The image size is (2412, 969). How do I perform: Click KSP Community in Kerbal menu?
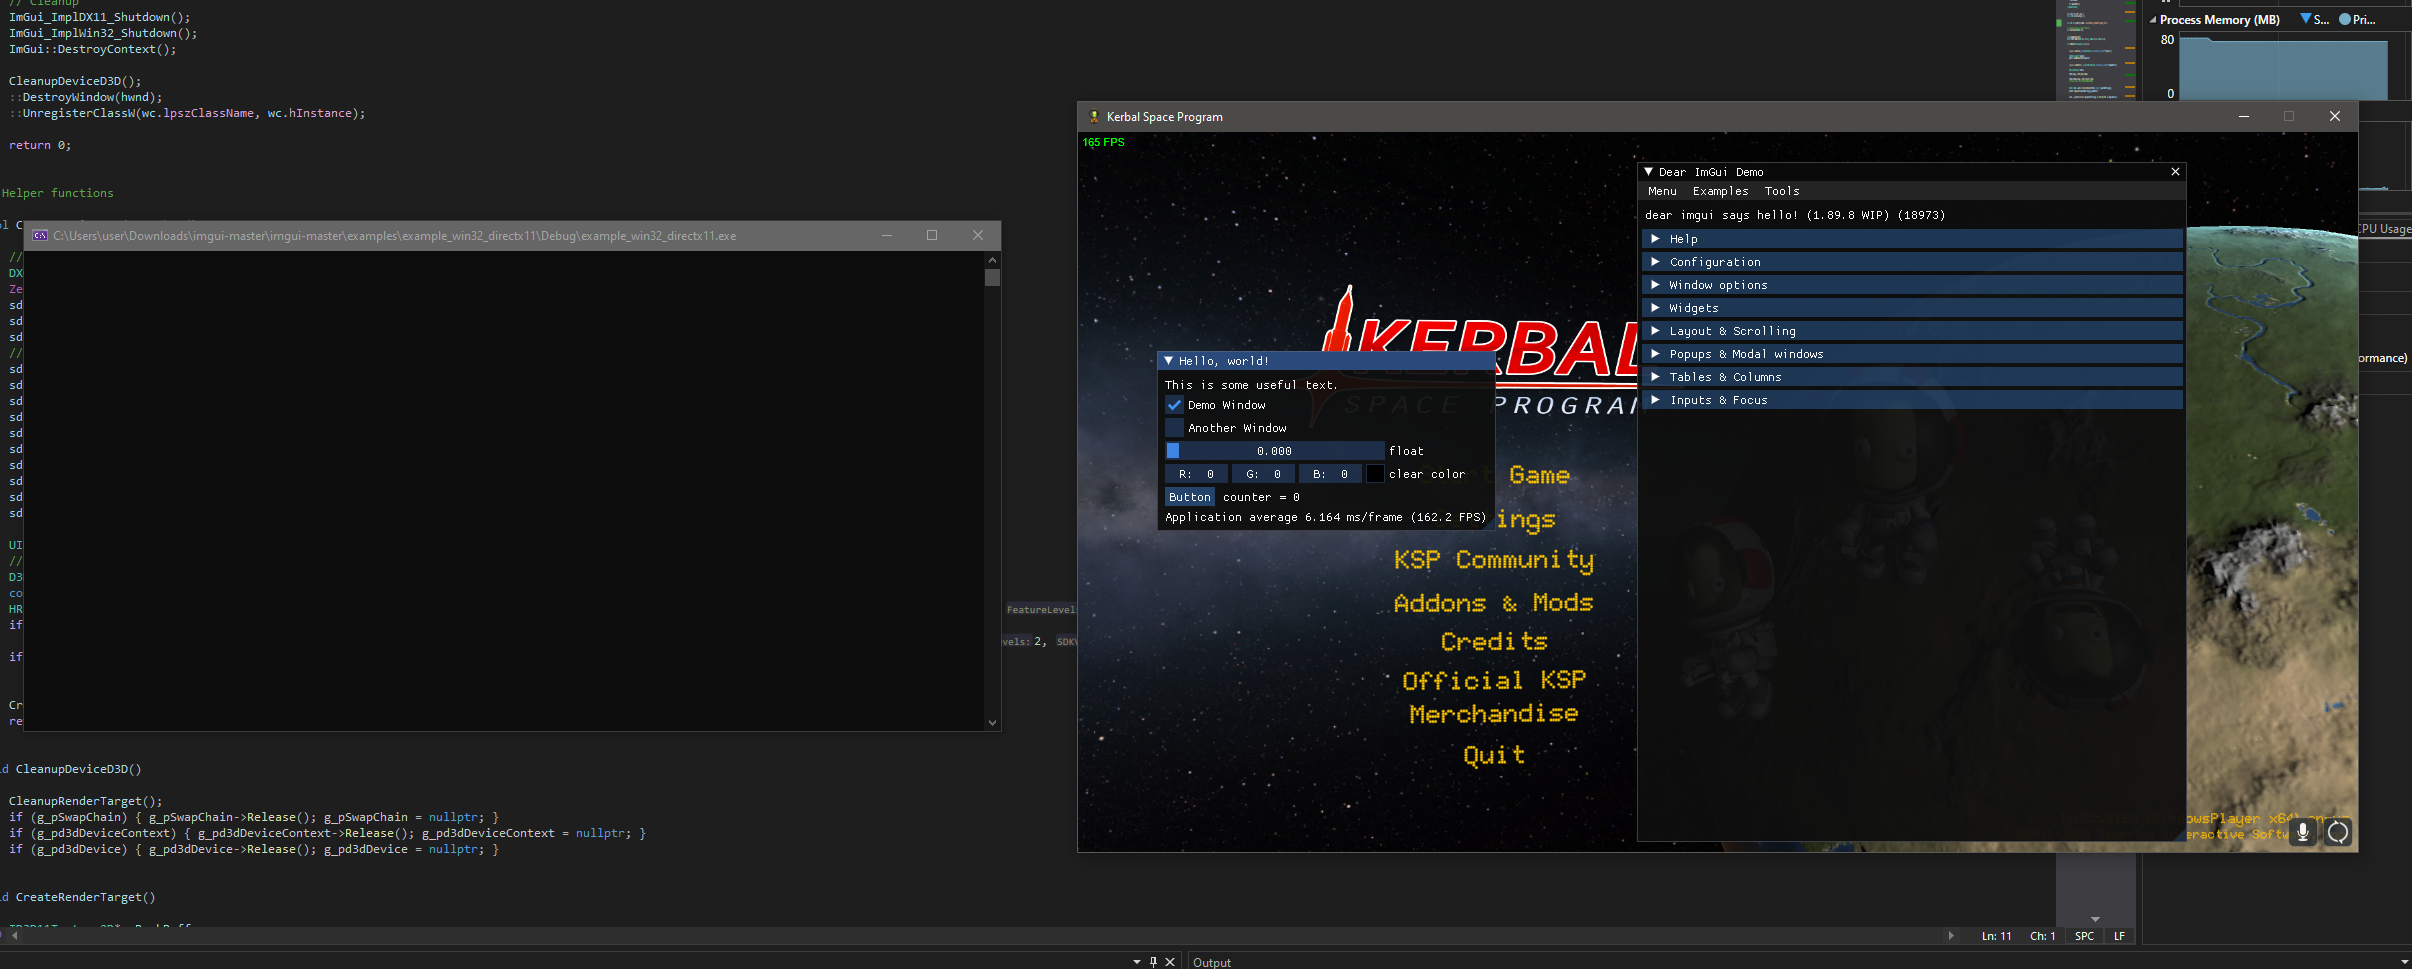coord(1494,560)
